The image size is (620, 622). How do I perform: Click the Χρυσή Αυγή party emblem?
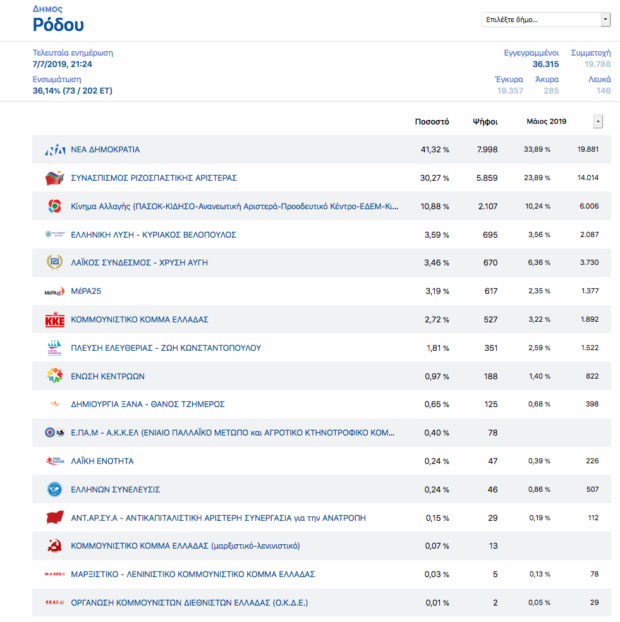tap(55, 262)
